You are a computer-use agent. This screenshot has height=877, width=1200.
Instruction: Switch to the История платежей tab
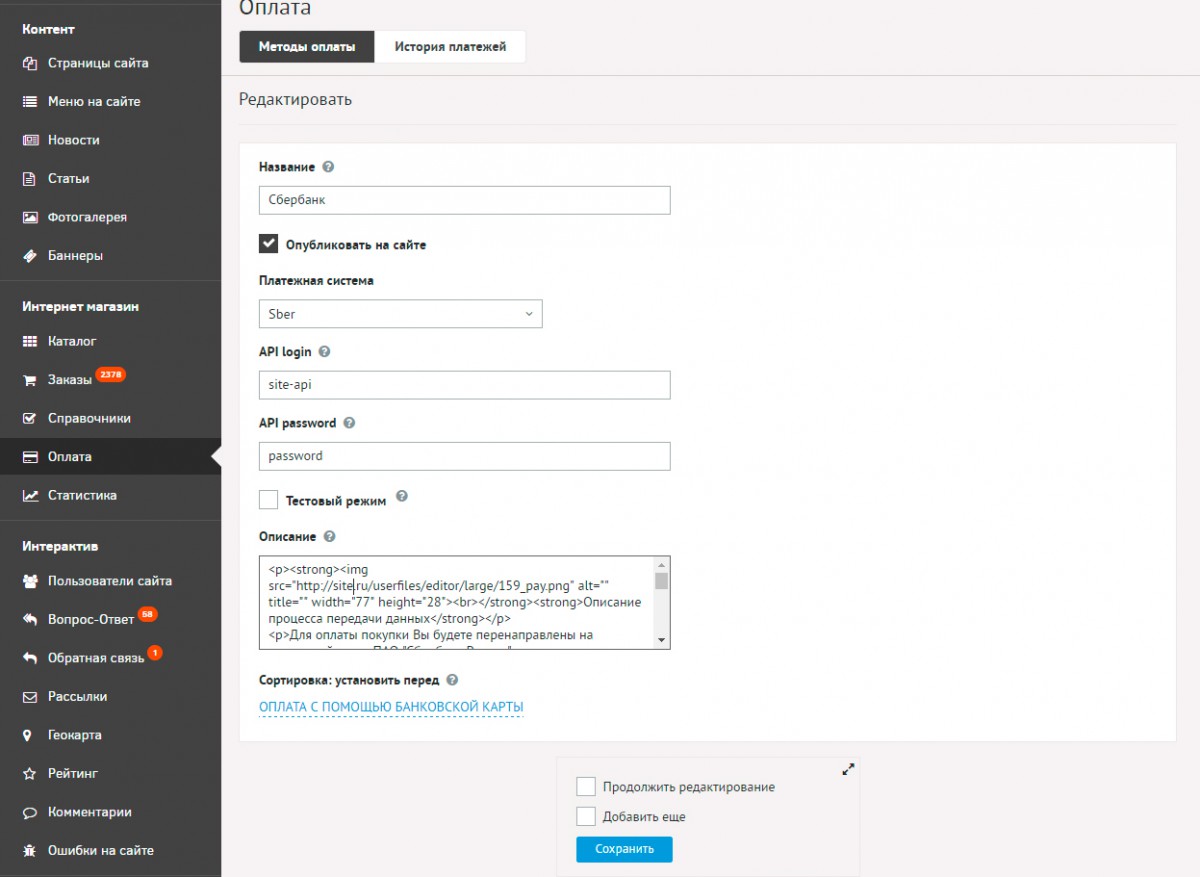(450, 47)
